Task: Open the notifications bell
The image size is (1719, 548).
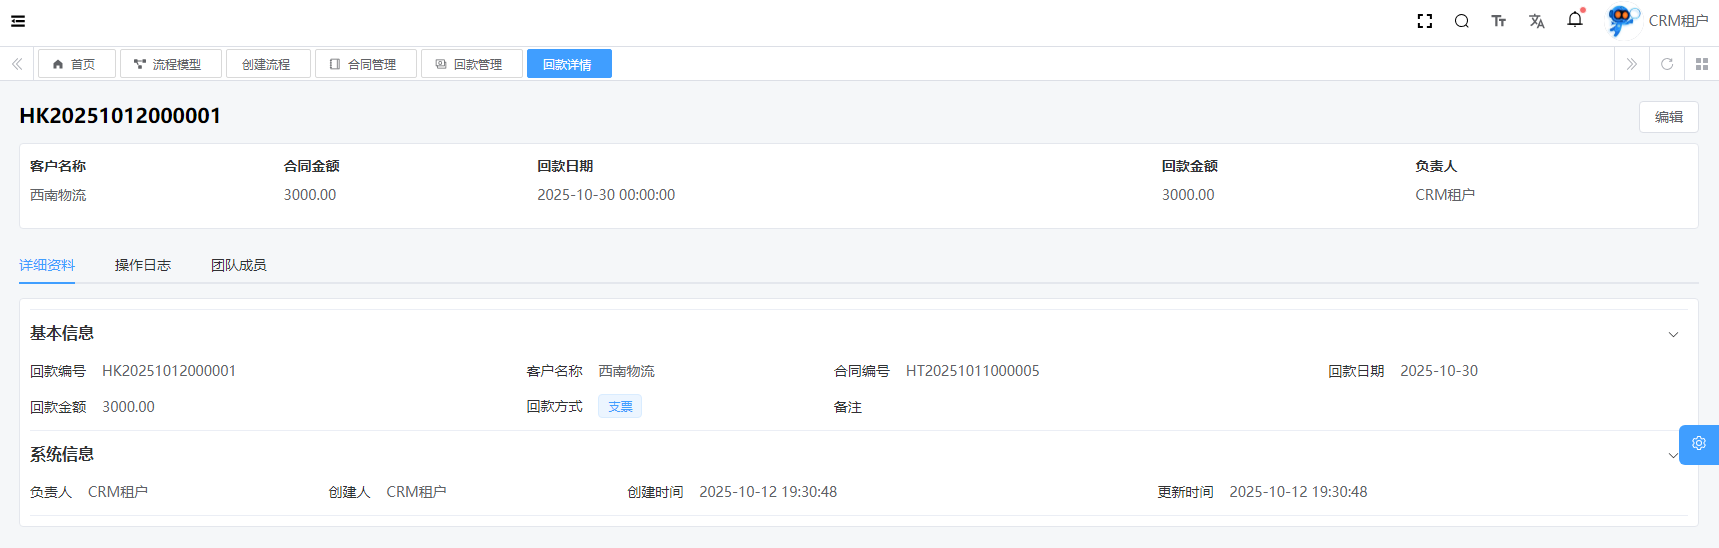Action: pos(1575,20)
